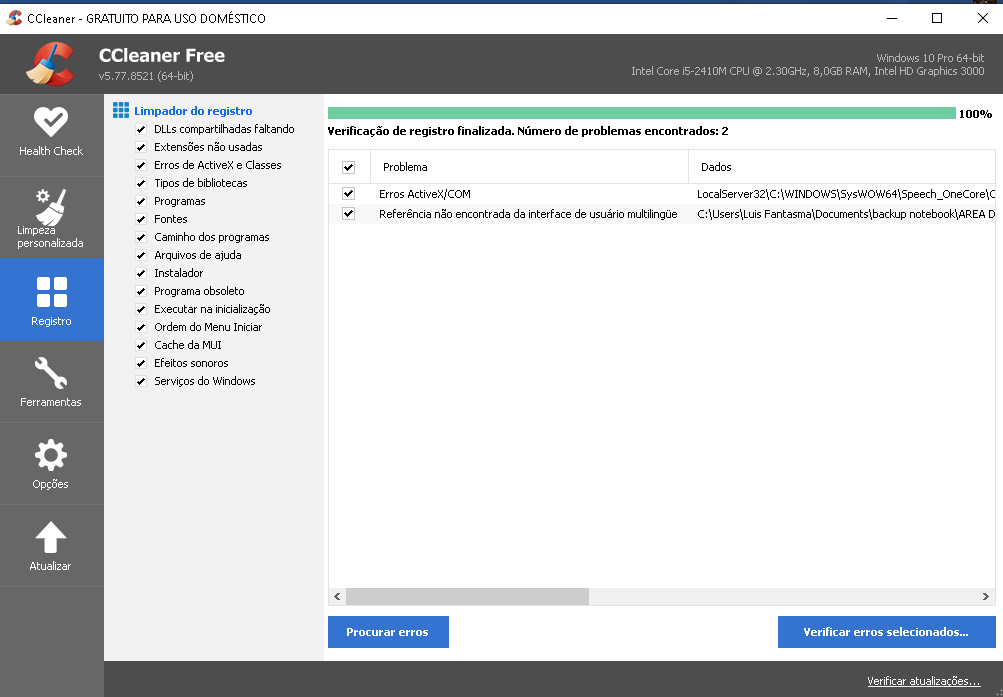Open the Verificar atualizações link

(x=923, y=681)
